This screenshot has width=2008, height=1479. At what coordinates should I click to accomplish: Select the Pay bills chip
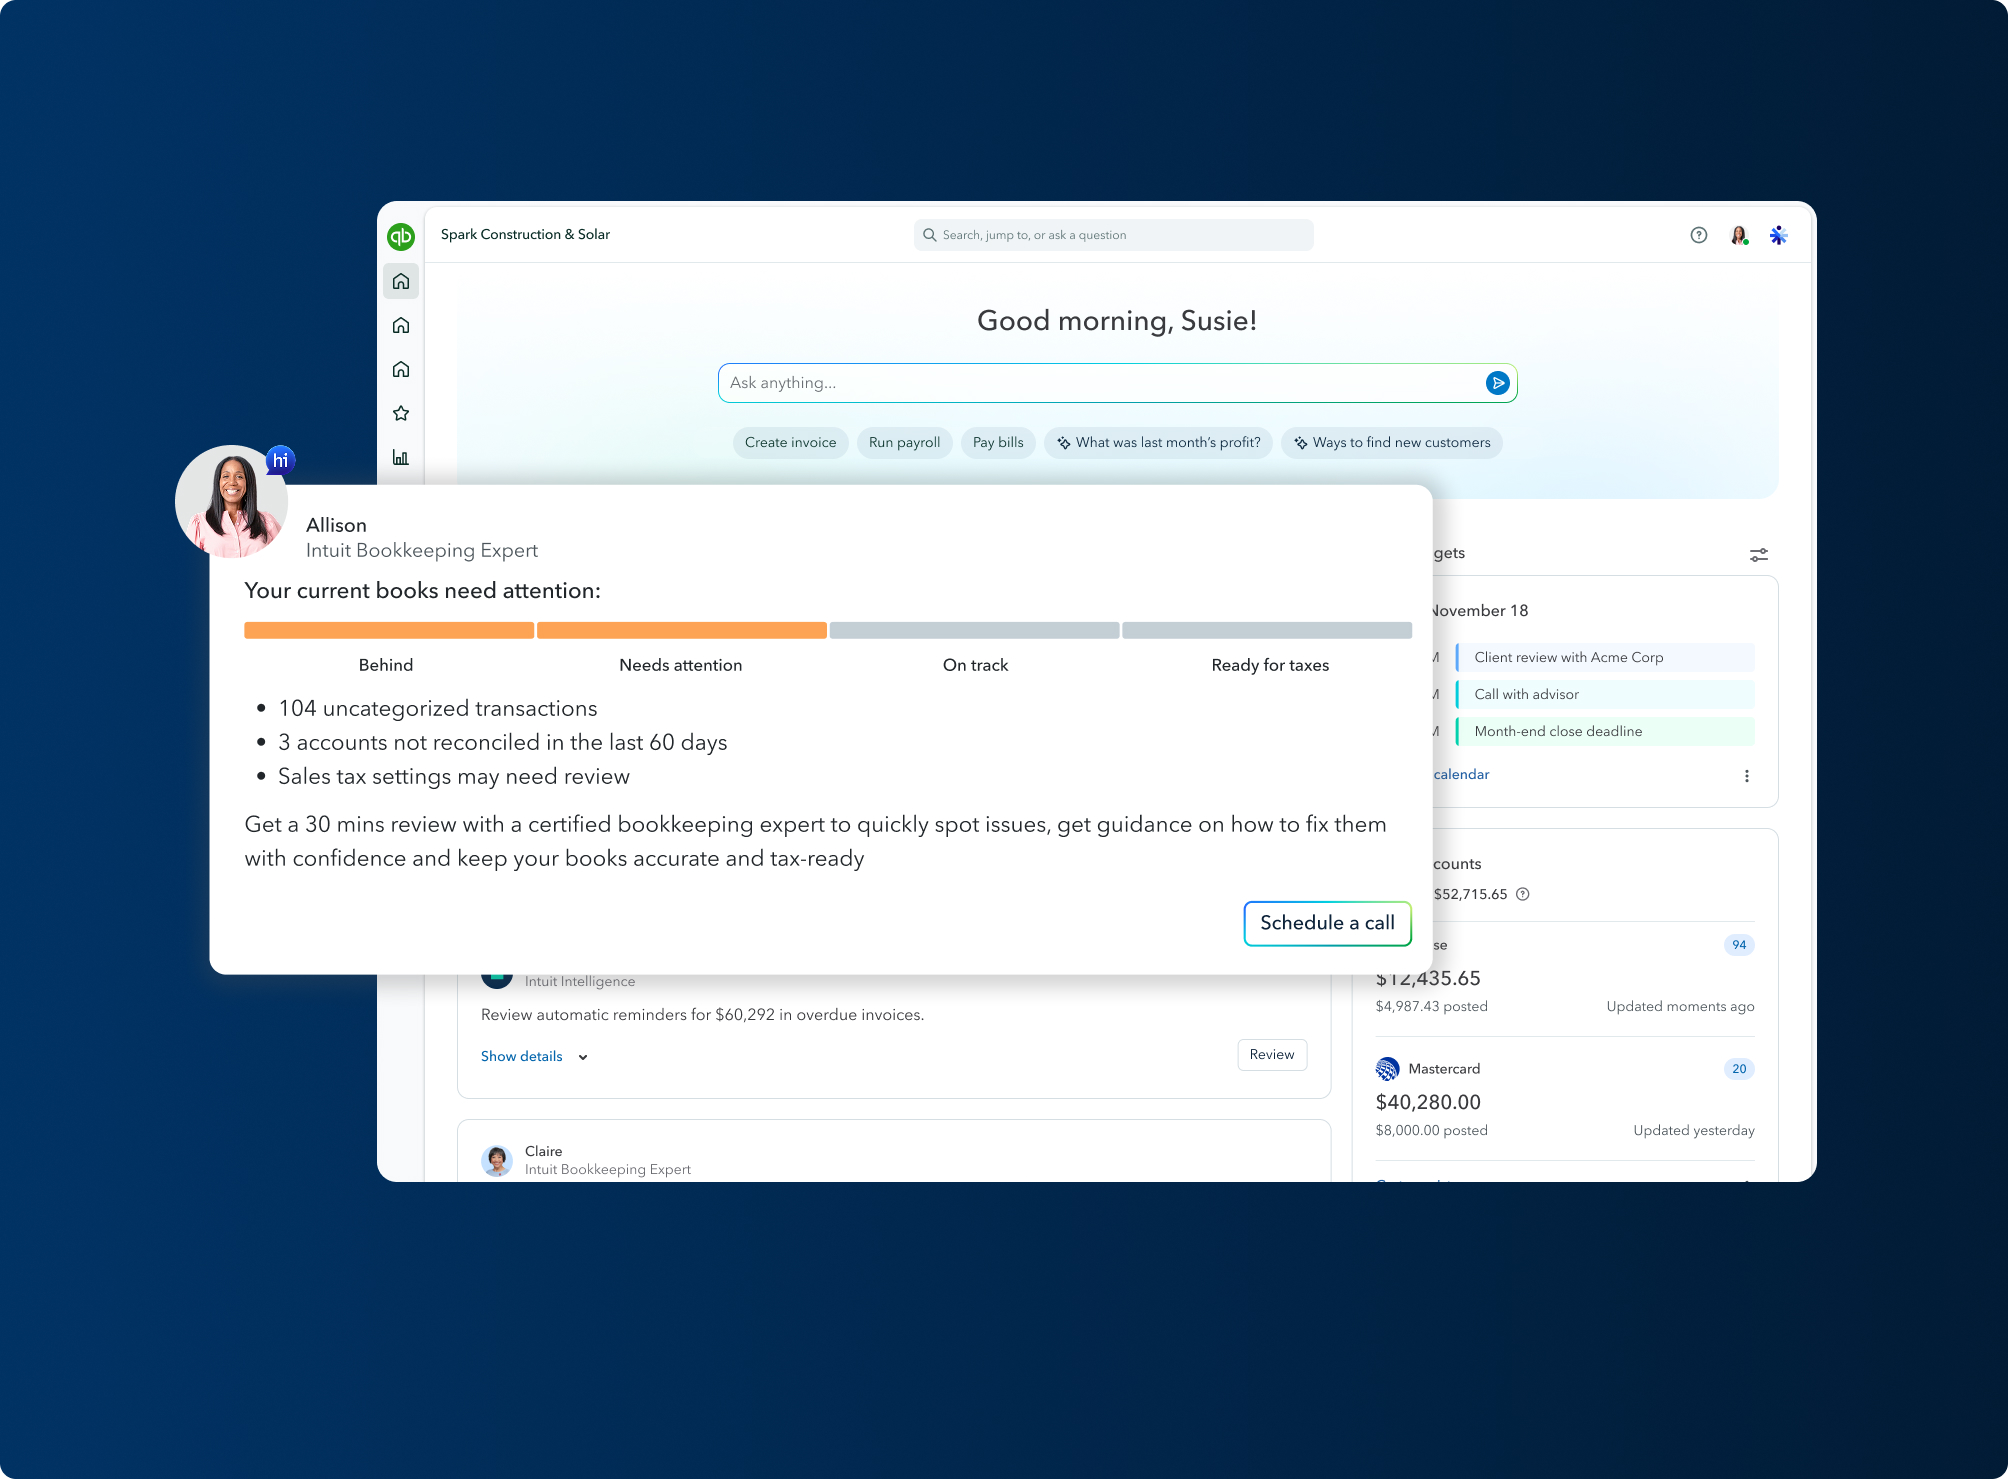click(997, 443)
